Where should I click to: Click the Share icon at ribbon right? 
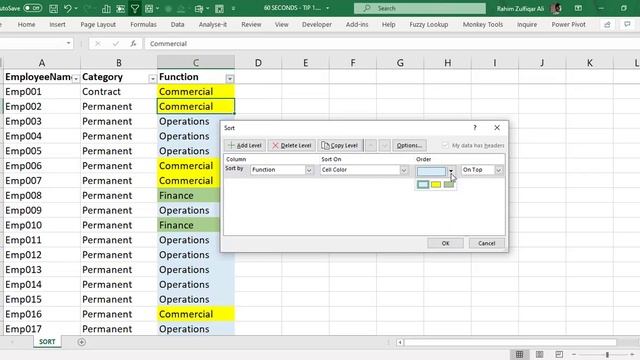(x=607, y=24)
